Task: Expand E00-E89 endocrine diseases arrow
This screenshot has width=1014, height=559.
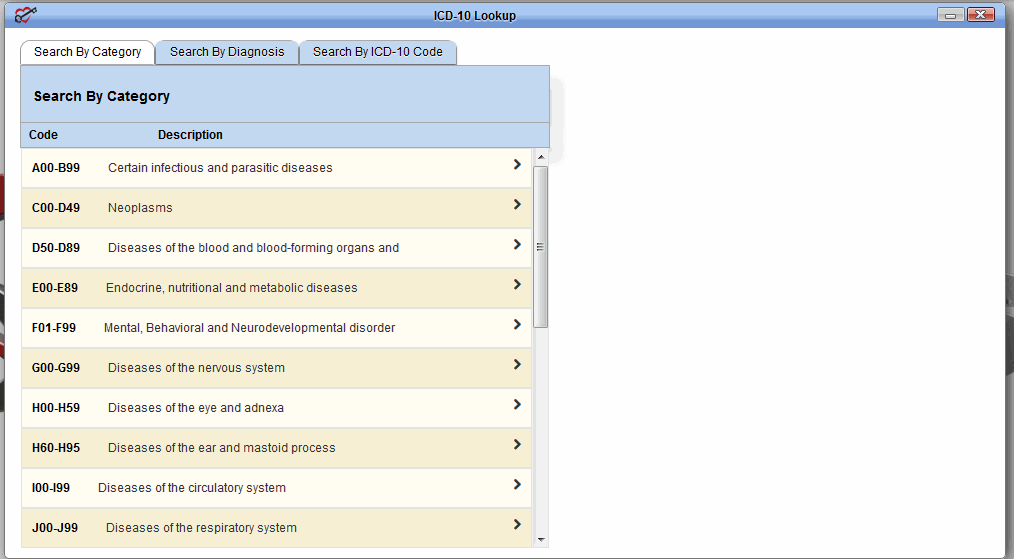Action: 517,285
